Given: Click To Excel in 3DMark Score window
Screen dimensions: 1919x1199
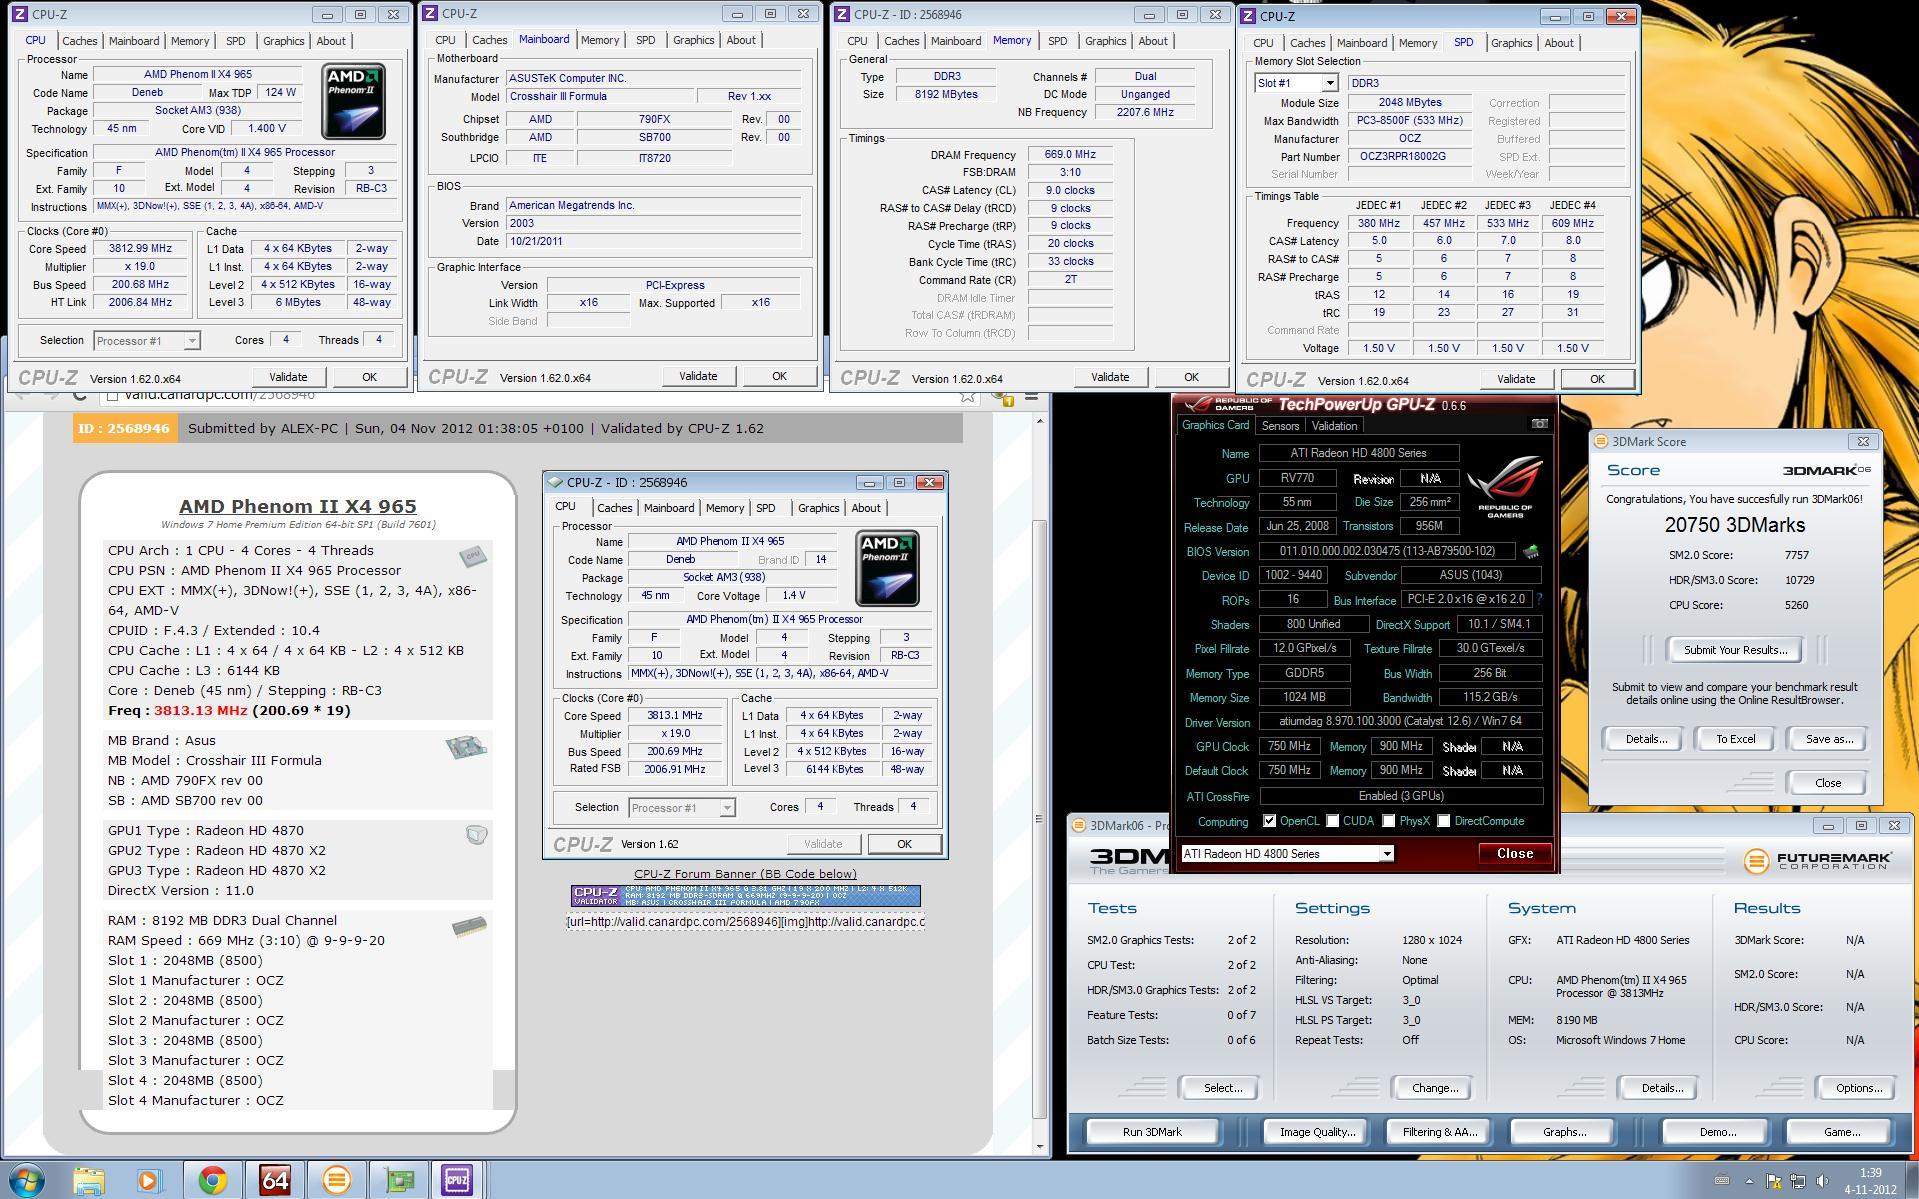Looking at the screenshot, I should pyautogui.click(x=1735, y=739).
